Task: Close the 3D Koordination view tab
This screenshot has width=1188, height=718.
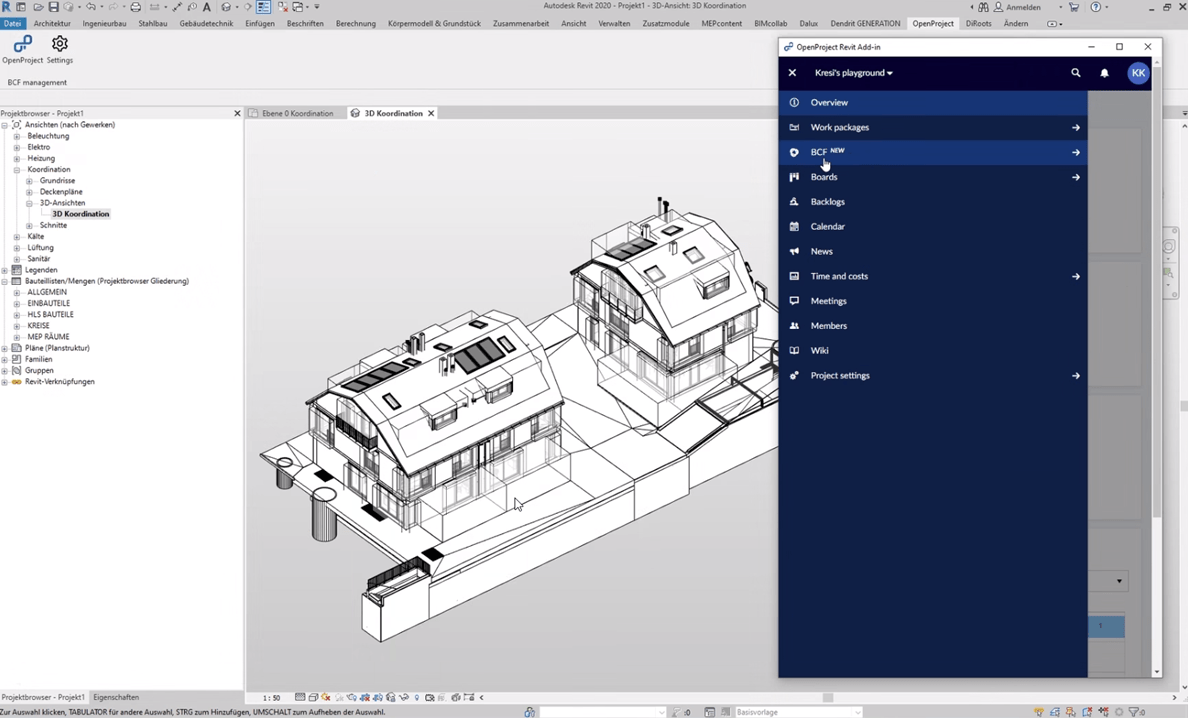Action: (x=431, y=114)
